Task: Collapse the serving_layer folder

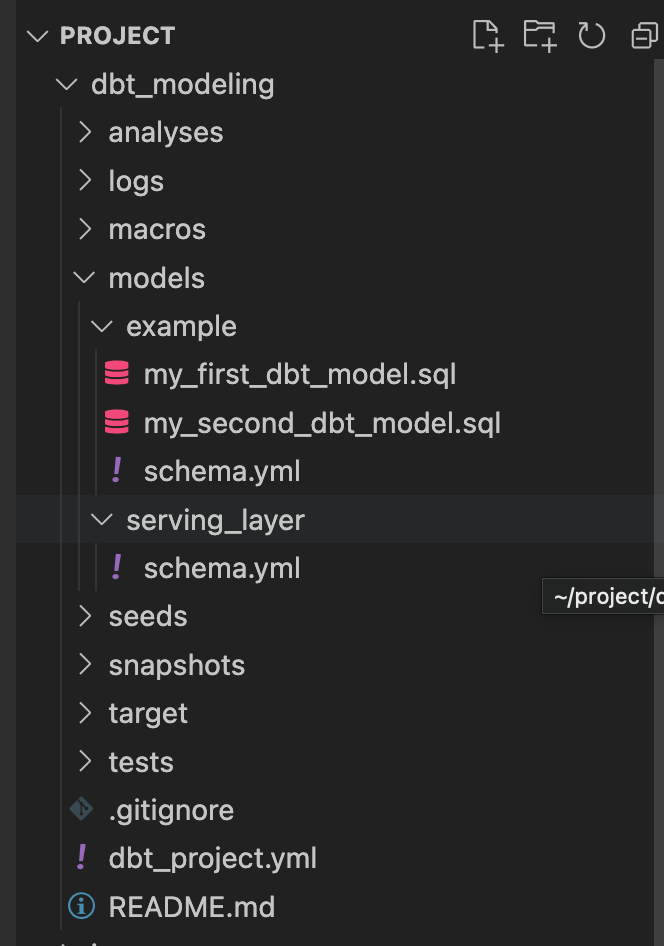Action: tap(102, 520)
